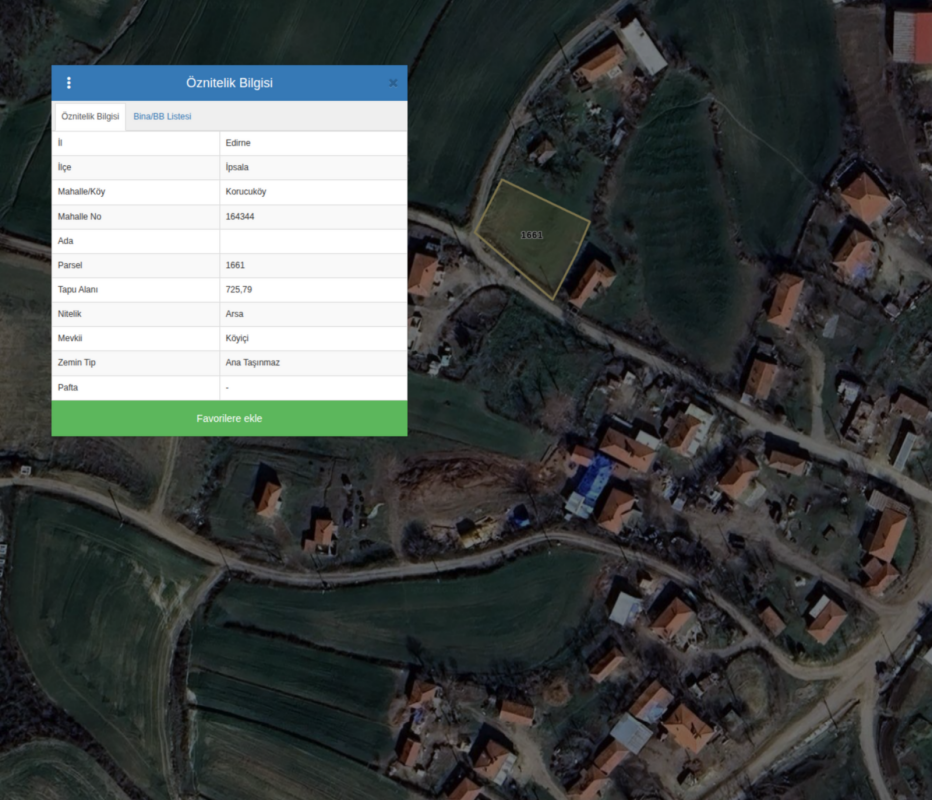Click the Pafta row label
The image size is (932, 800).
click(x=68, y=388)
